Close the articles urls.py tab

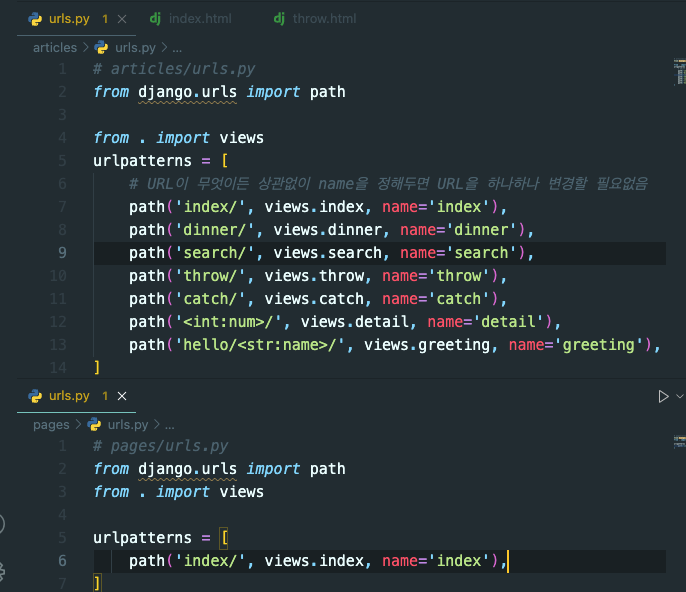click(122, 19)
